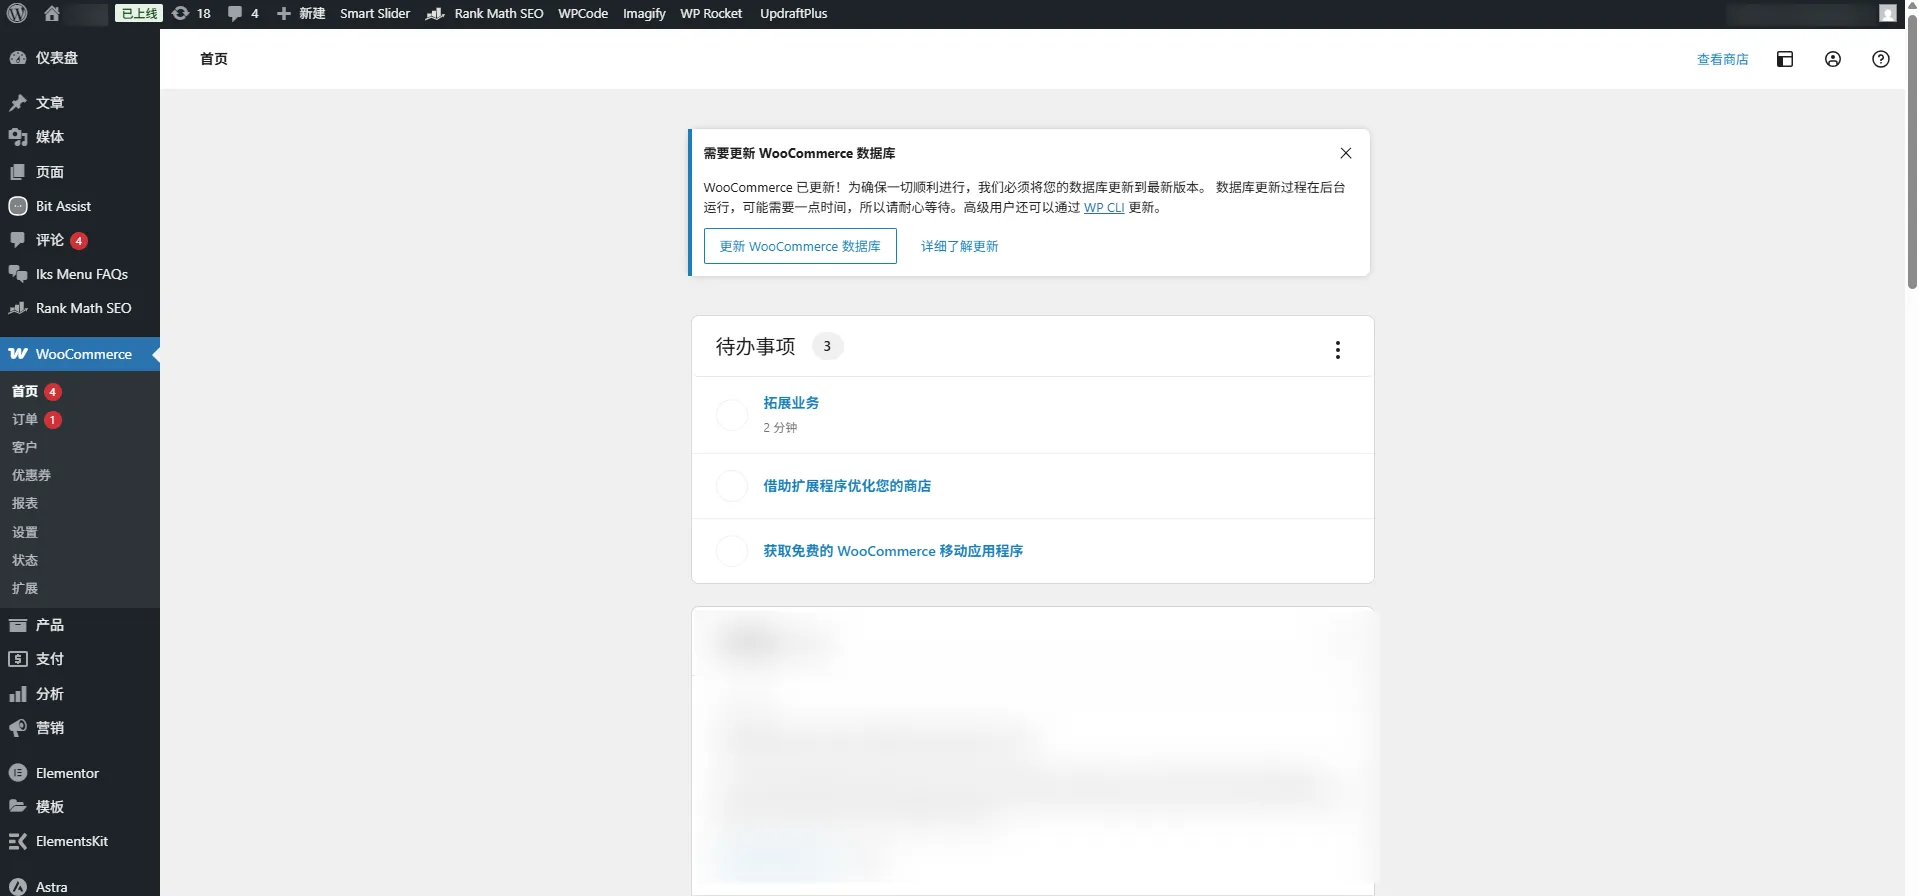Click 详细了解更新 link

coord(959,246)
